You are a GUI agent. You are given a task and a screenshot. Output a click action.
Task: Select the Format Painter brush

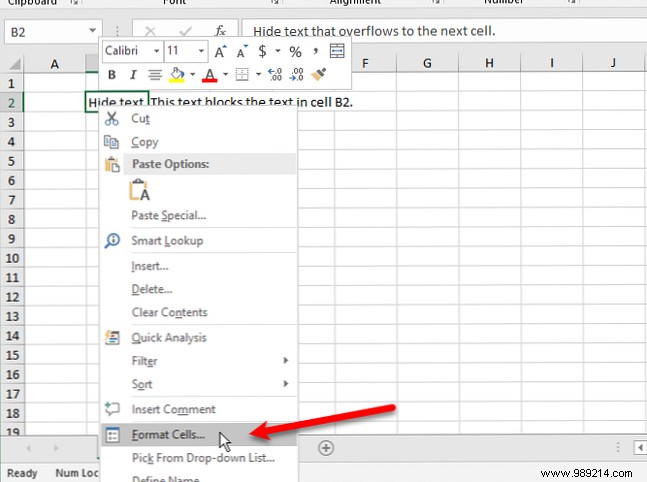click(319, 74)
